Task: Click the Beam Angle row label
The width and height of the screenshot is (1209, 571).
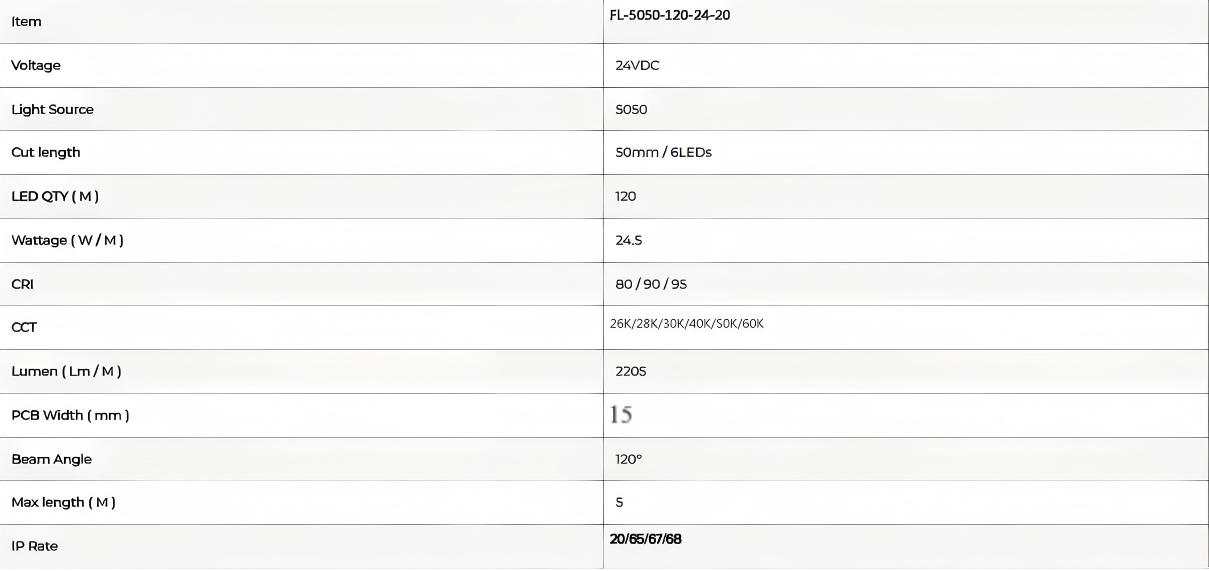Action: [51, 459]
